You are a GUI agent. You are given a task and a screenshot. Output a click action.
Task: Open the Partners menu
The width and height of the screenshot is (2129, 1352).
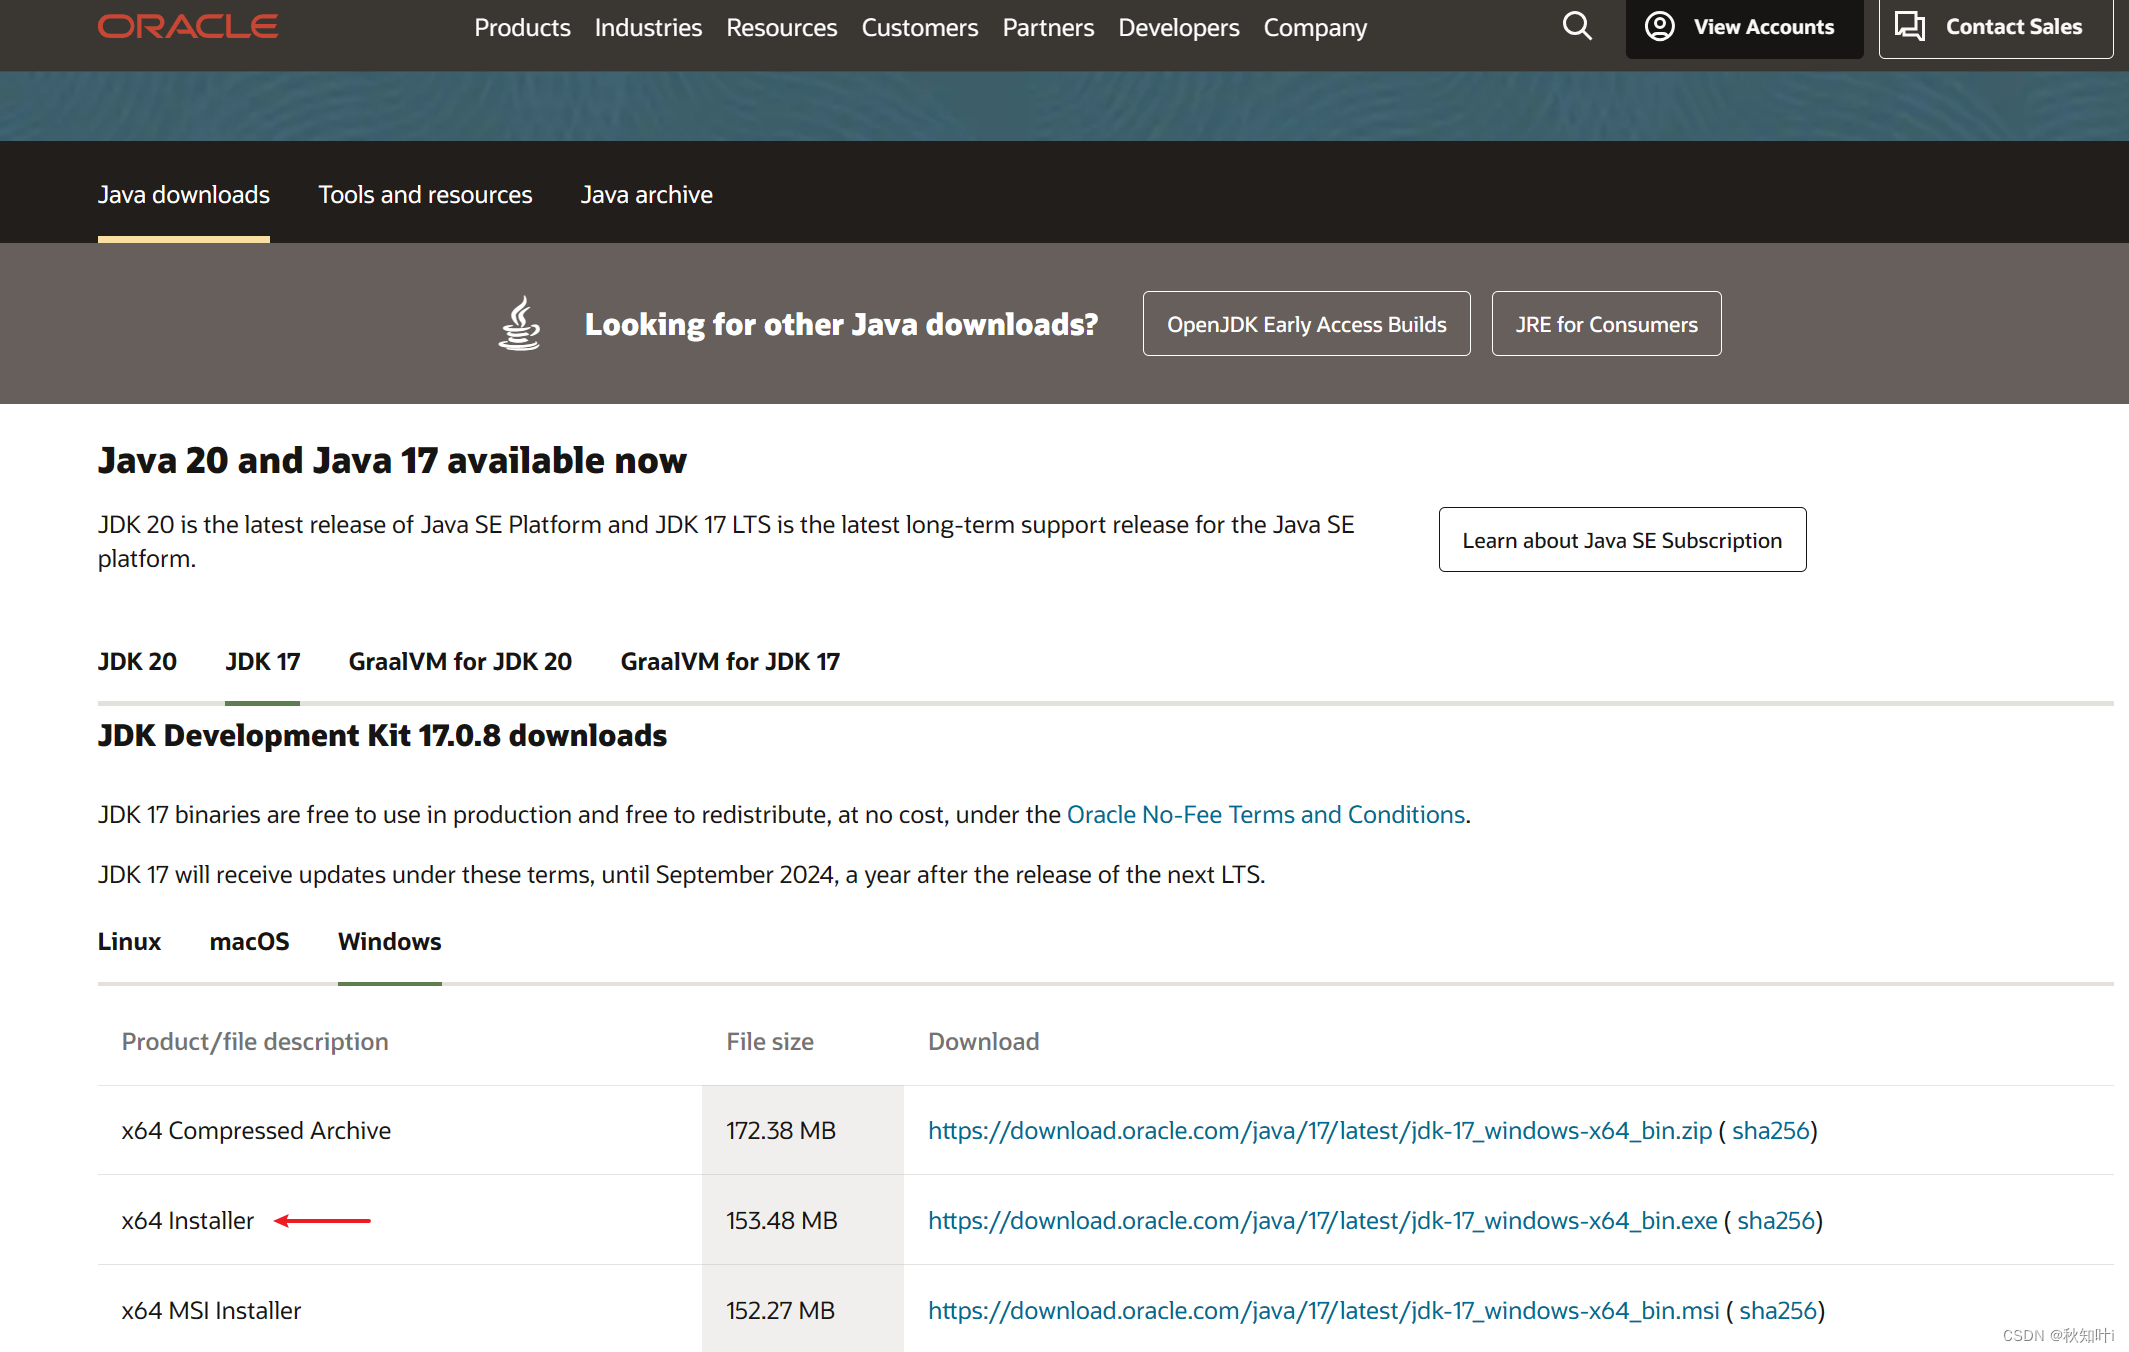[x=1048, y=28]
